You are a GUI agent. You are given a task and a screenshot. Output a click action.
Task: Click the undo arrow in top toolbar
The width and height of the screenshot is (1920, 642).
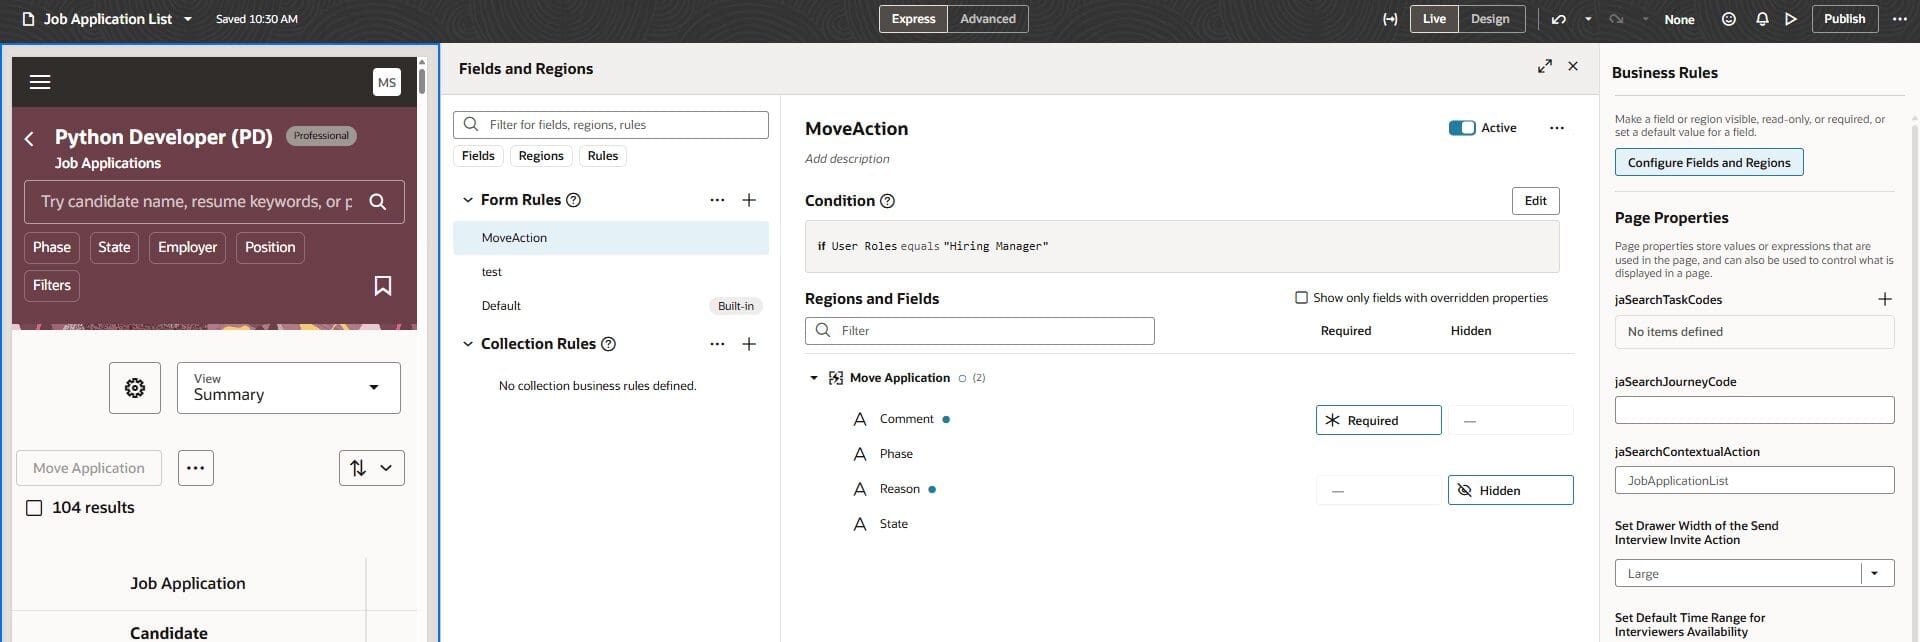[1558, 19]
